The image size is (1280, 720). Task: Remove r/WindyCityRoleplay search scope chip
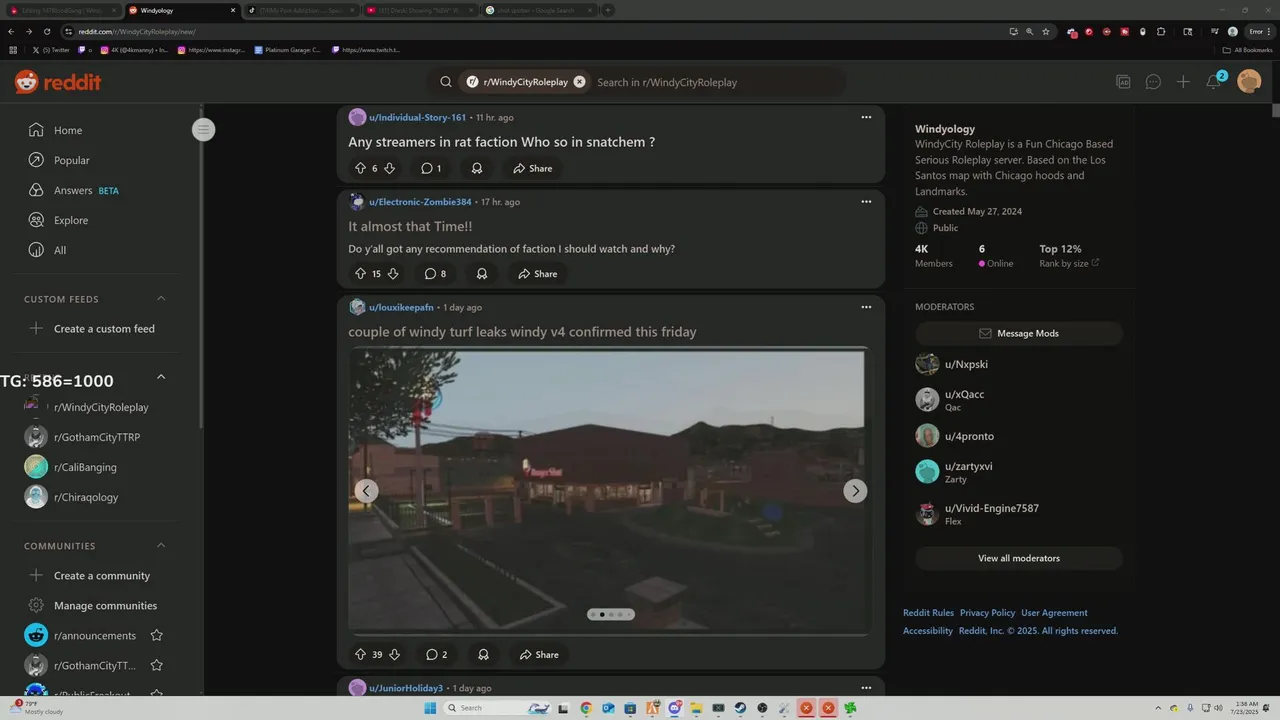click(x=579, y=82)
